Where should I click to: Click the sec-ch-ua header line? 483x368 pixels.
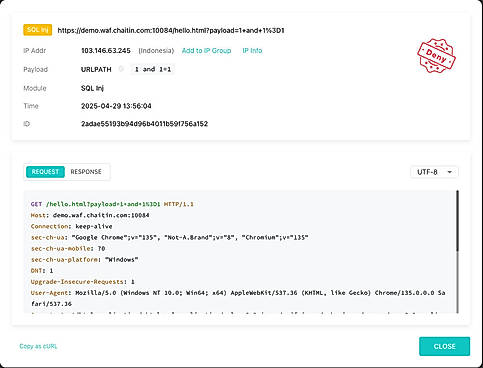[x=169, y=237]
